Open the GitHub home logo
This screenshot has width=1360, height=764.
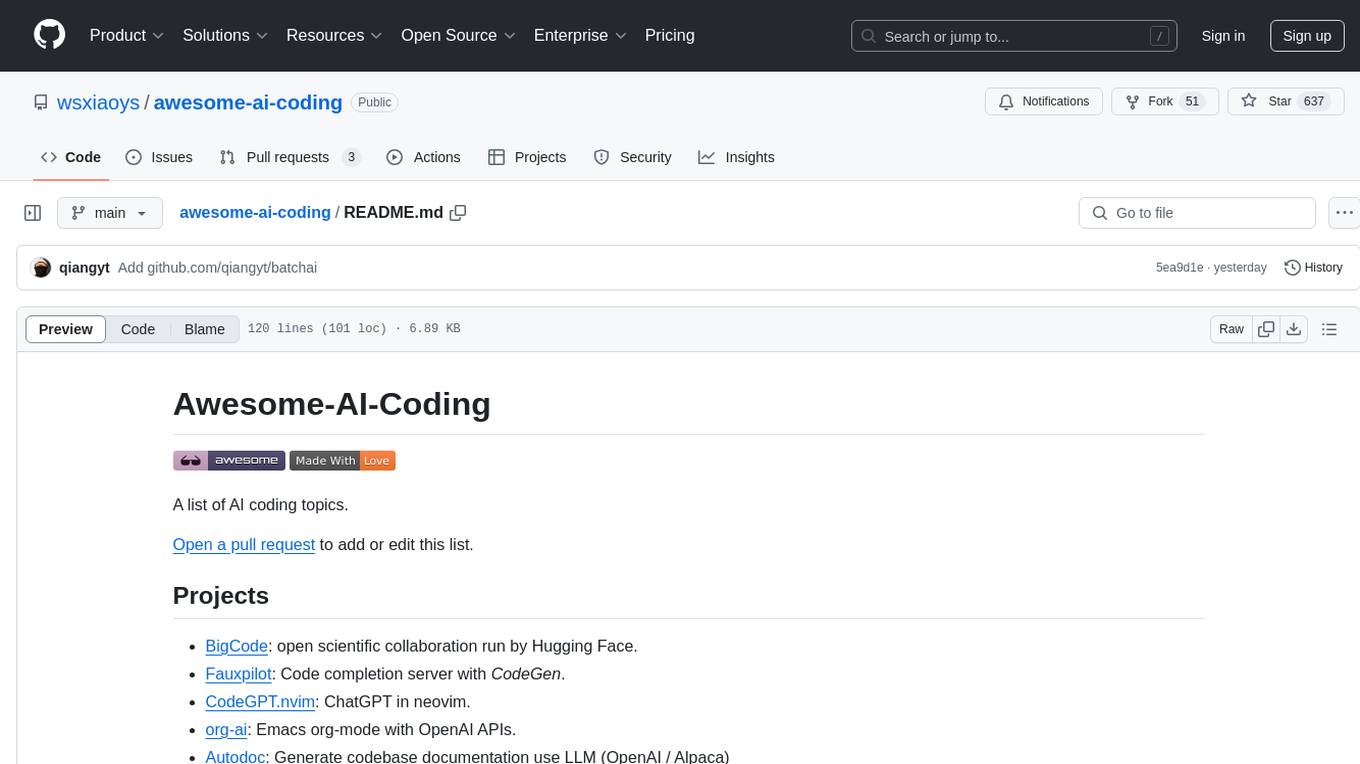(x=49, y=35)
